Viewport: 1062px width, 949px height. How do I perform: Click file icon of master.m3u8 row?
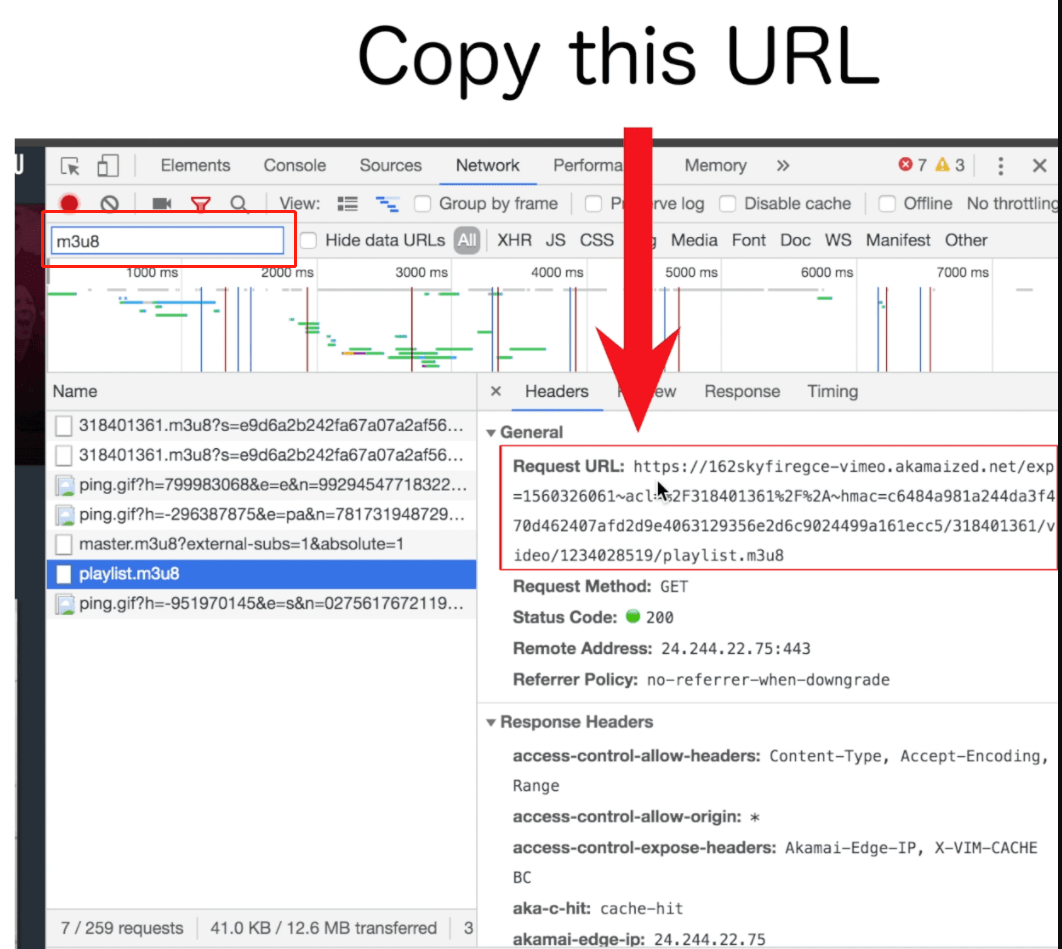coord(64,544)
